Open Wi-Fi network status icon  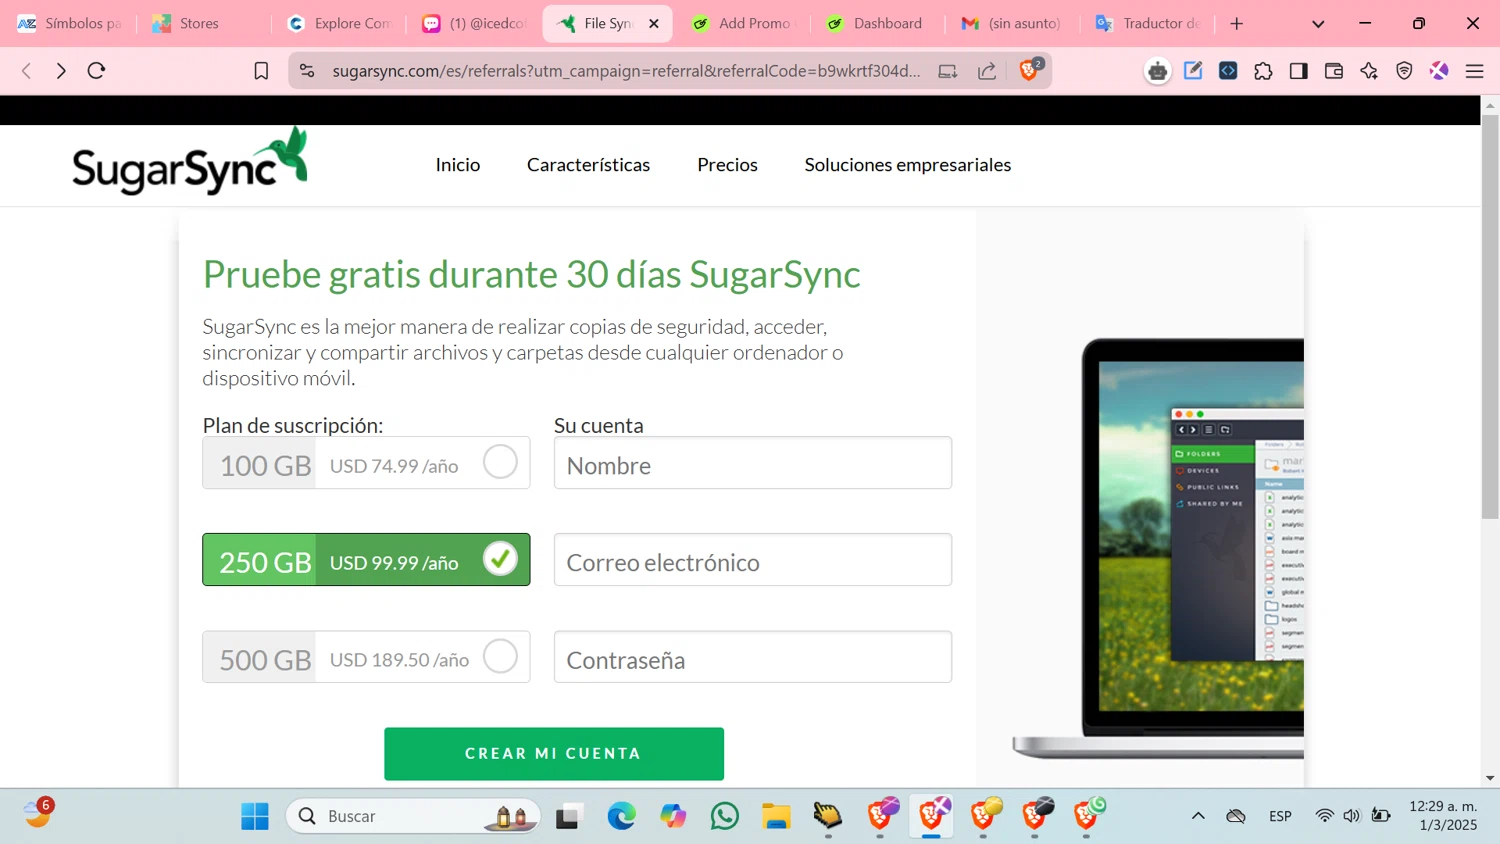pyautogui.click(x=1324, y=816)
